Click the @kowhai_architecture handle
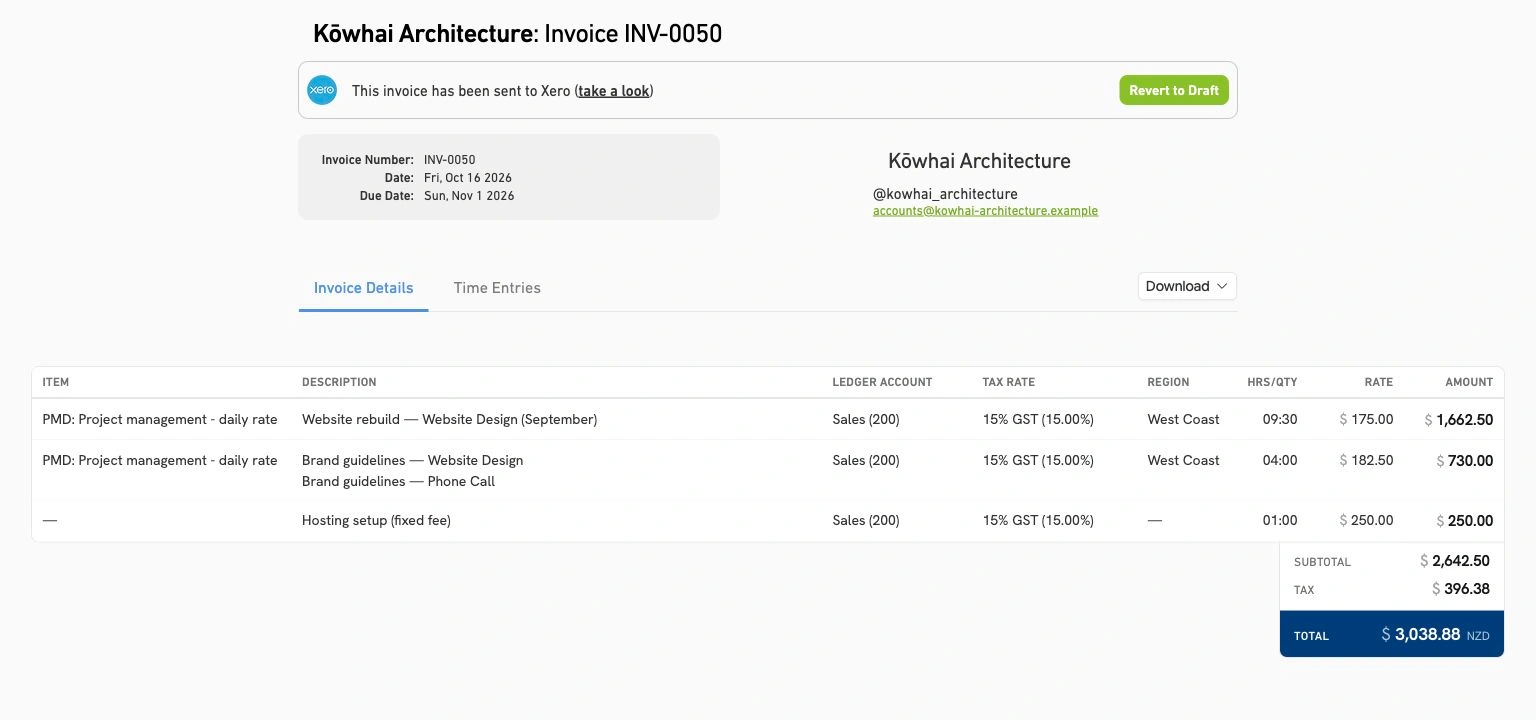 pos(945,194)
